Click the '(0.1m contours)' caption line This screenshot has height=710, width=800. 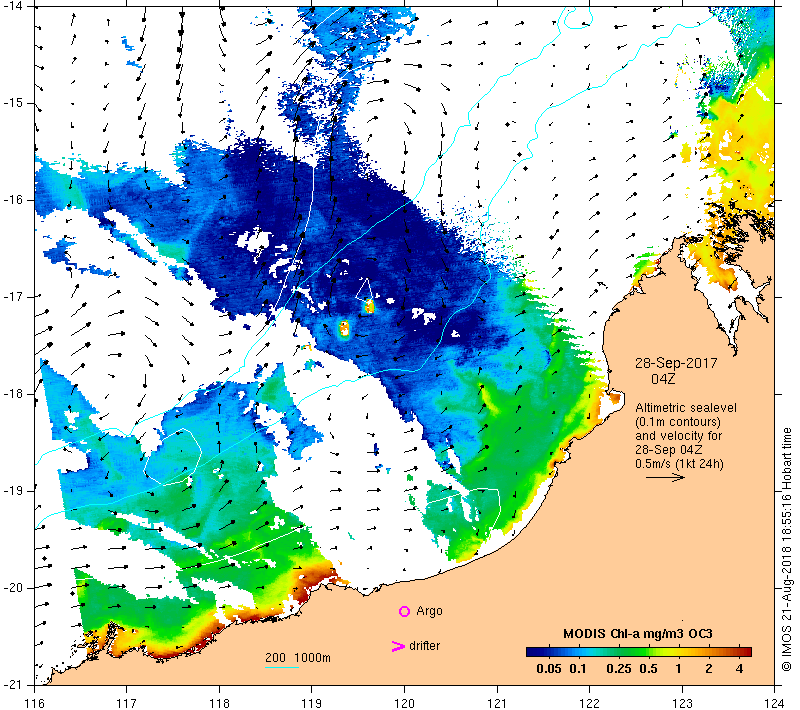click(678, 422)
